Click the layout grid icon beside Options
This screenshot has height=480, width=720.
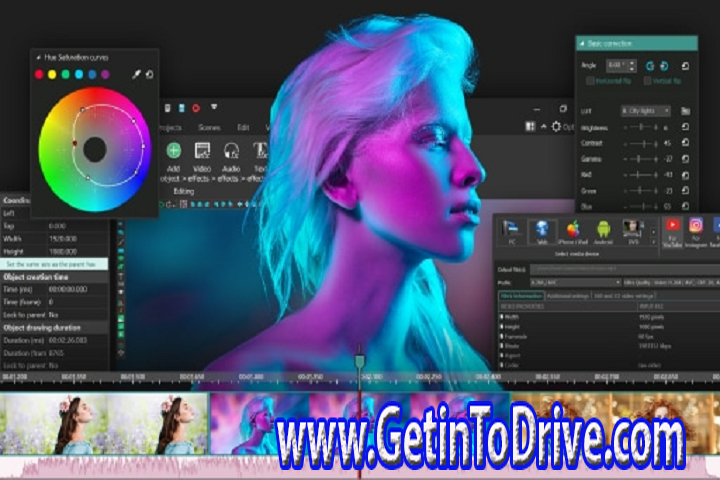point(530,126)
